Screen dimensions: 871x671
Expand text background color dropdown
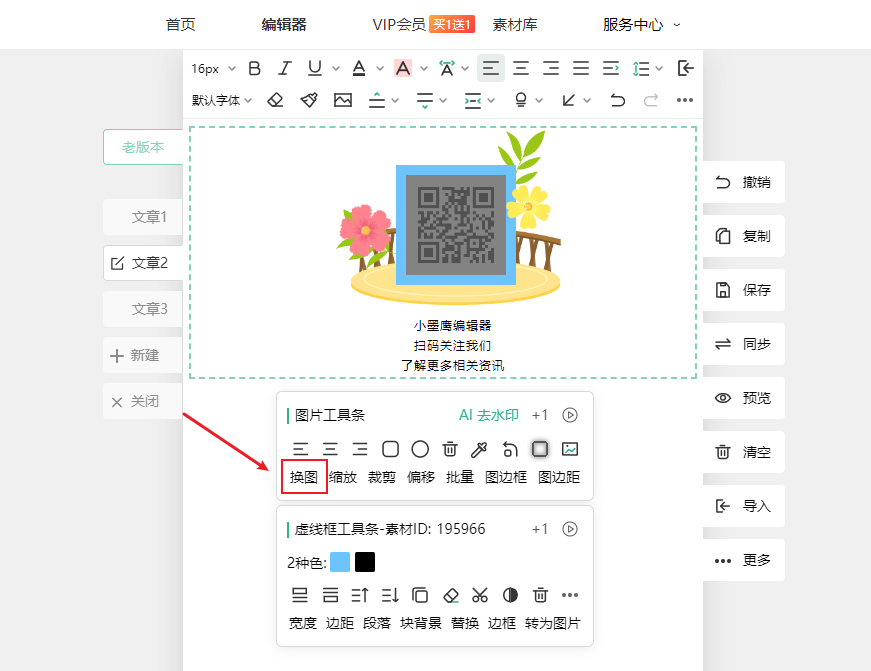[x=424, y=68]
